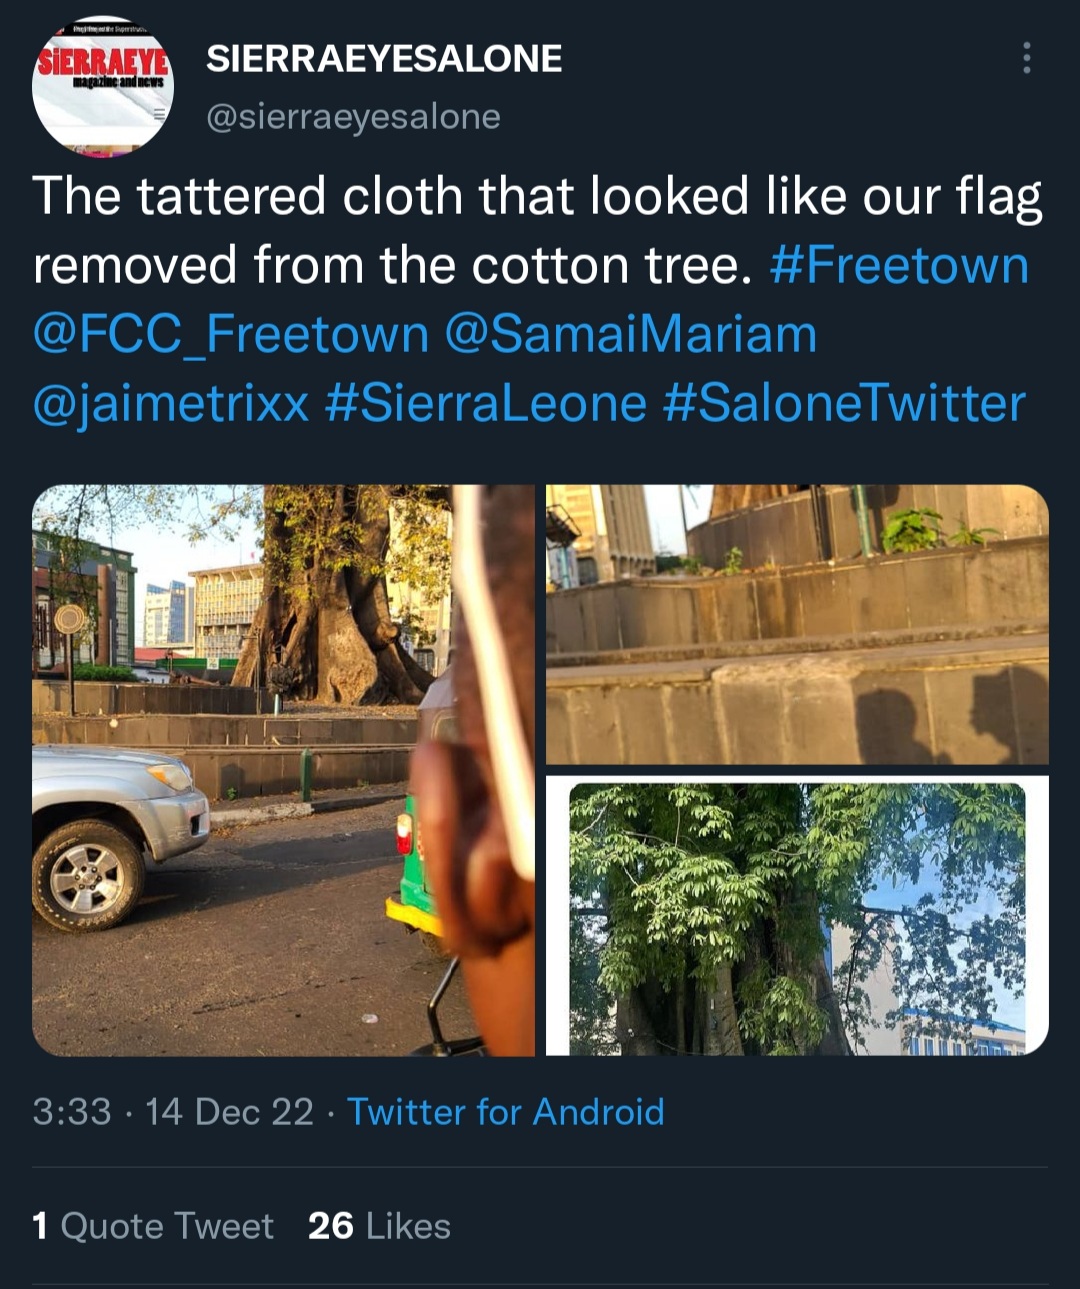View the concrete steps photo with shadows
Screen dimensions: 1080x1289
coord(797,624)
